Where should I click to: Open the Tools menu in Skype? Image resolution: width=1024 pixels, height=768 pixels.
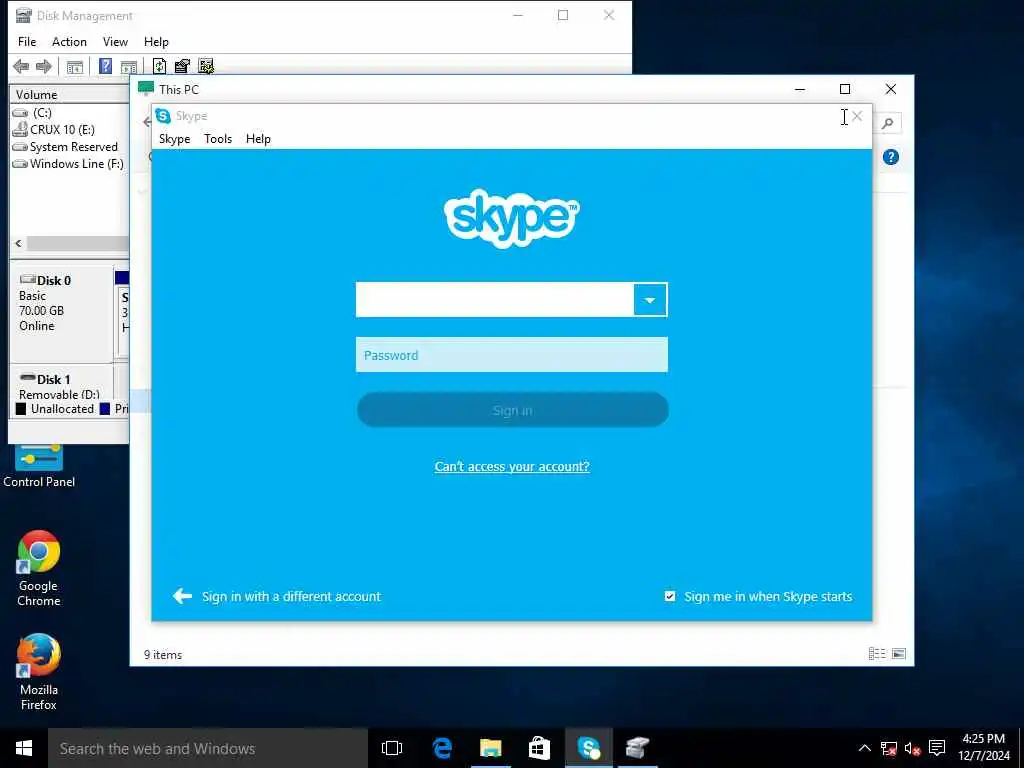click(217, 138)
